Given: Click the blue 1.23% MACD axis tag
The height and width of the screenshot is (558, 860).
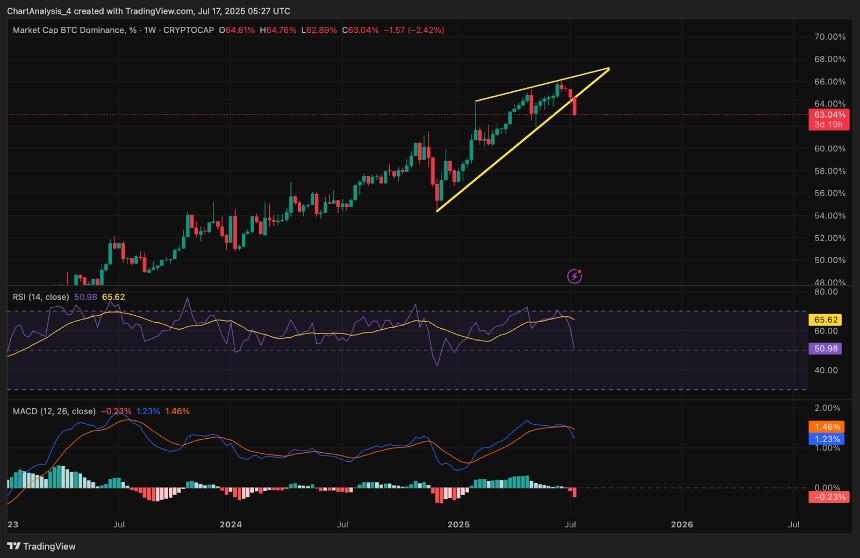Looking at the screenshot, I should [825, 438].
